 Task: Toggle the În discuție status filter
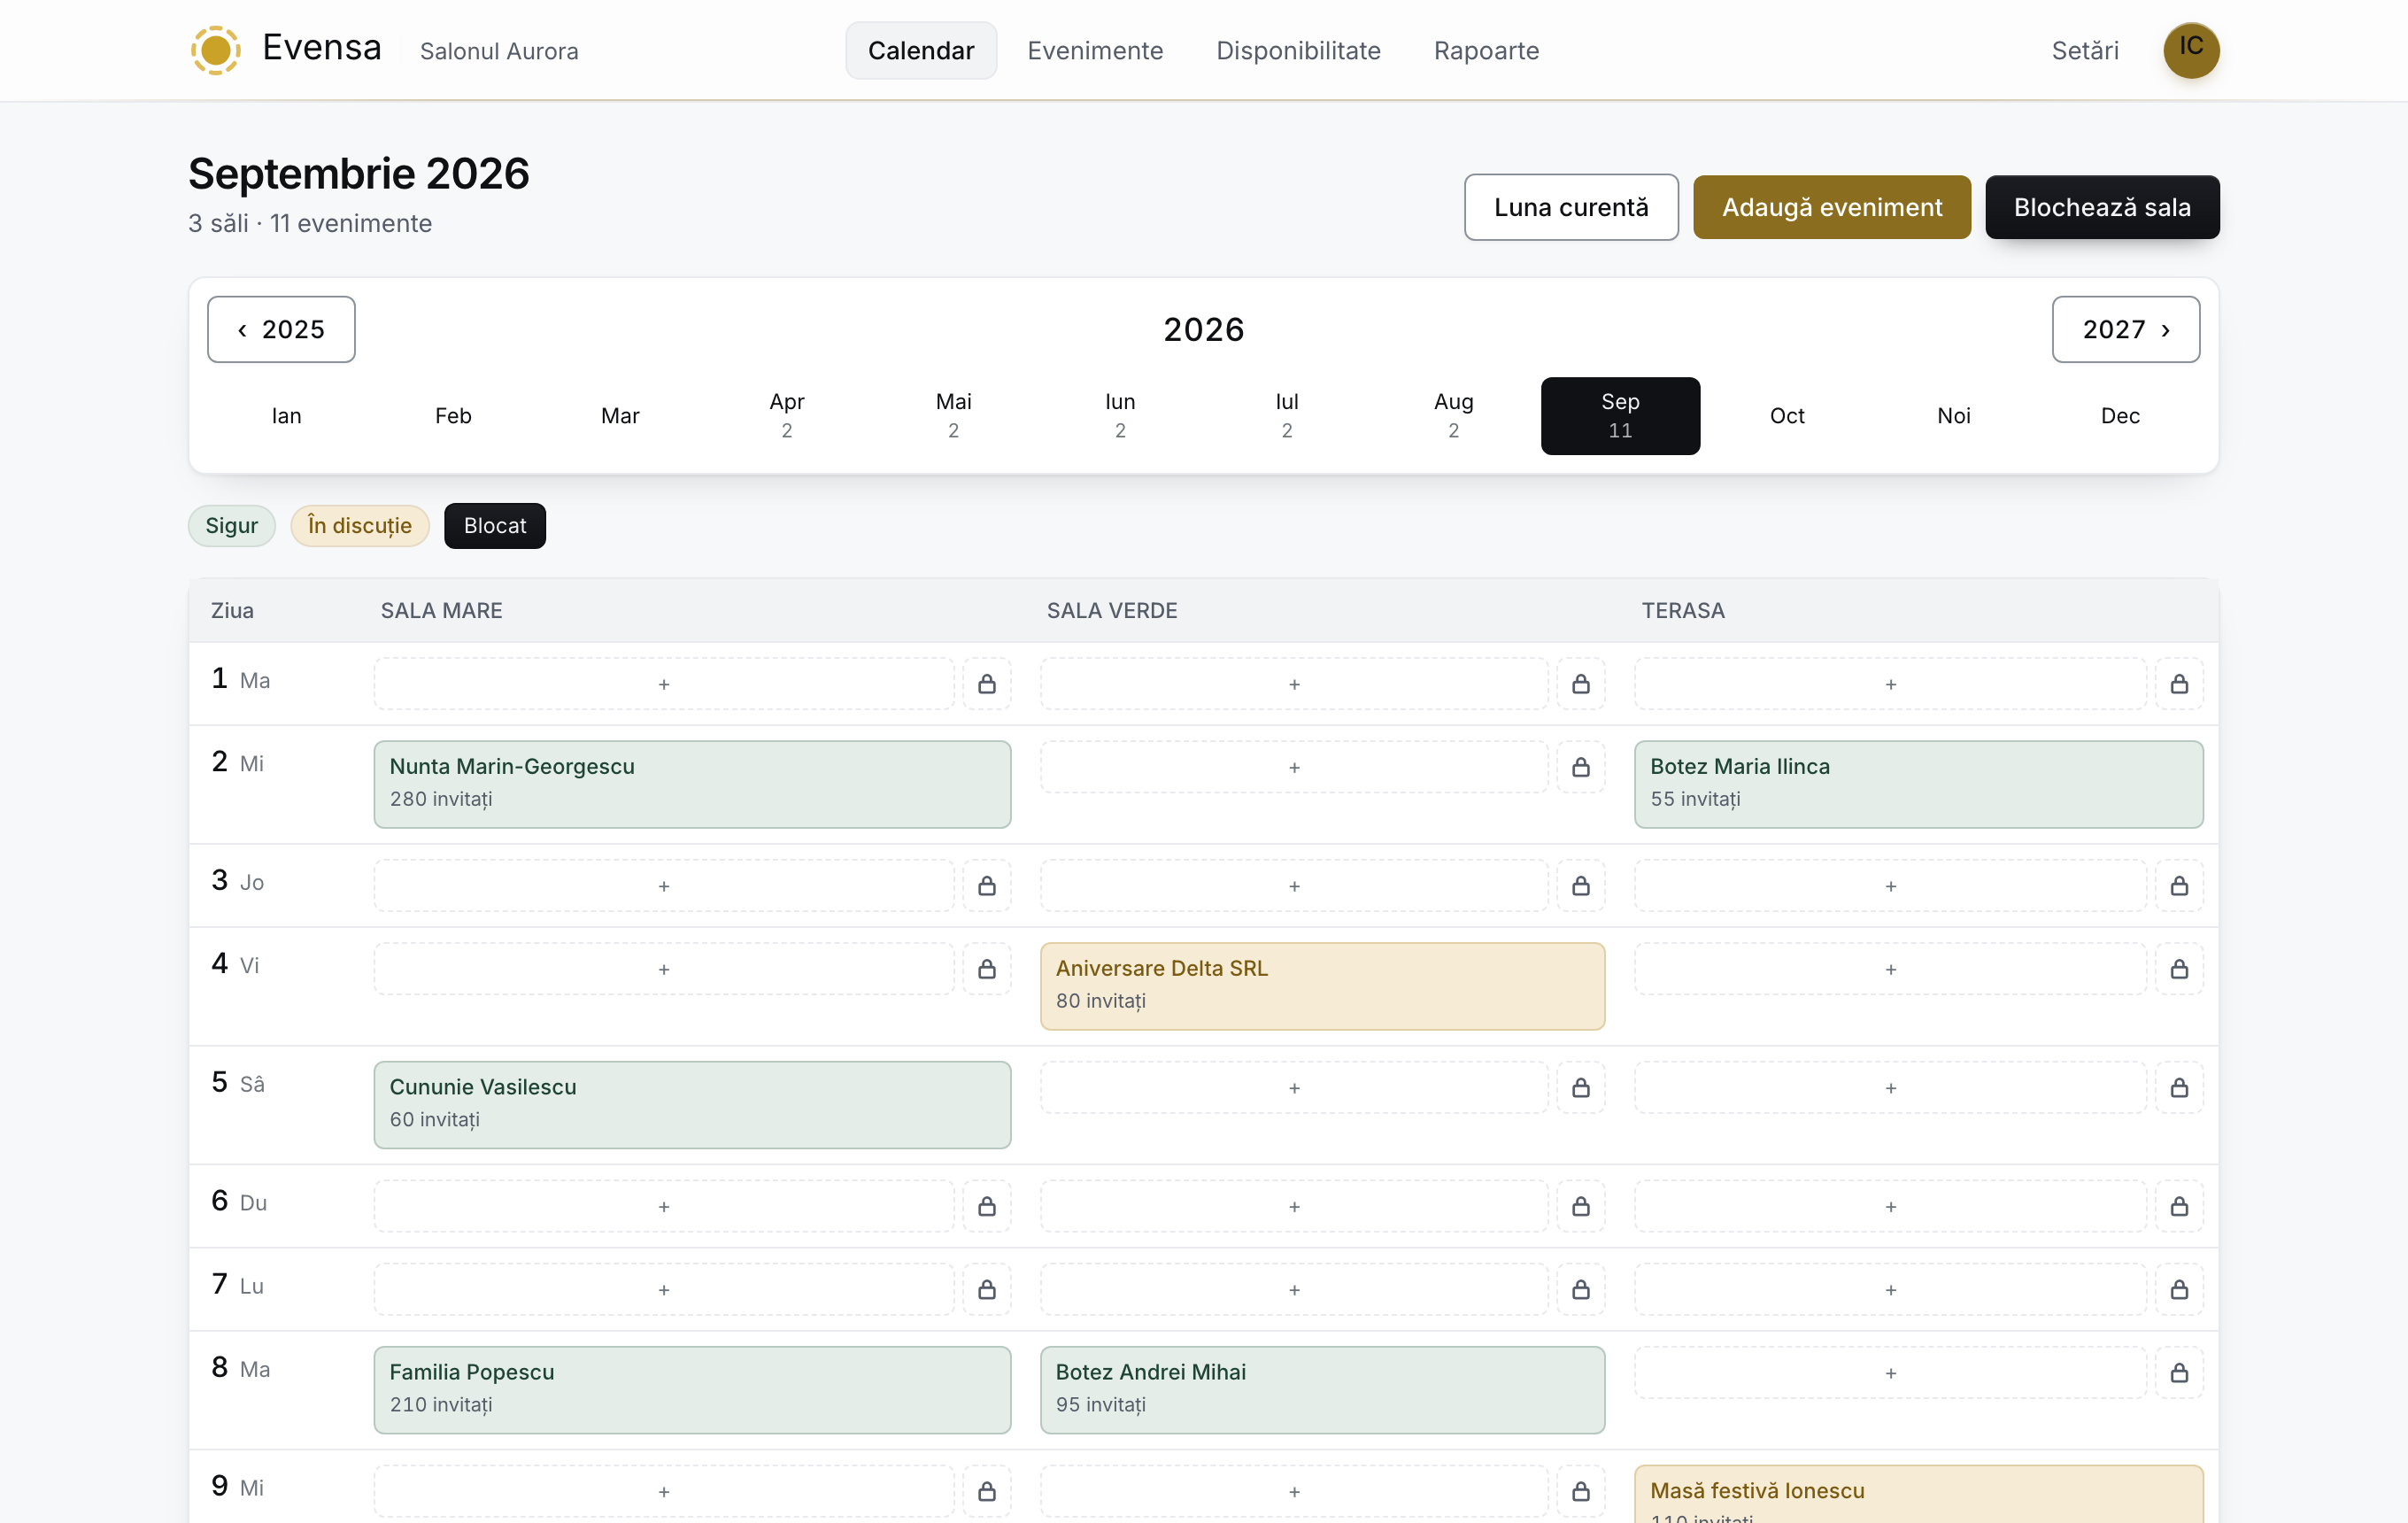point(360,526)
